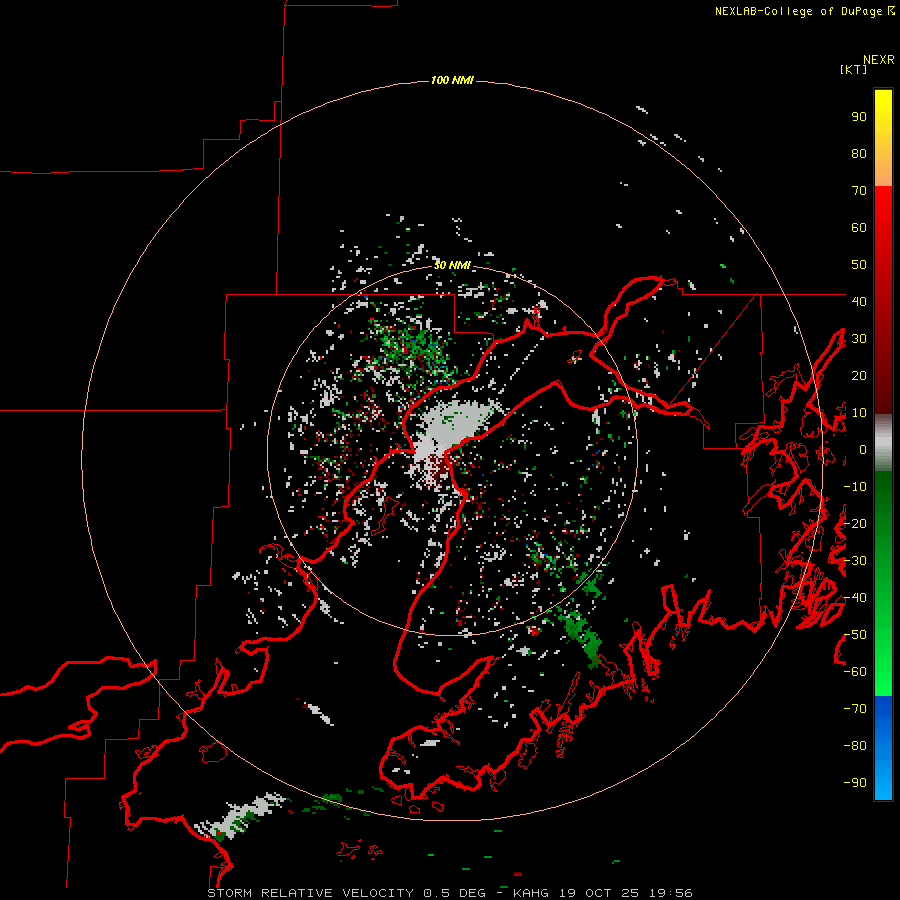This screenshot has height=900, width=900.
Task: Click the yellow top segment of the color bar
Action: [883, 138]
